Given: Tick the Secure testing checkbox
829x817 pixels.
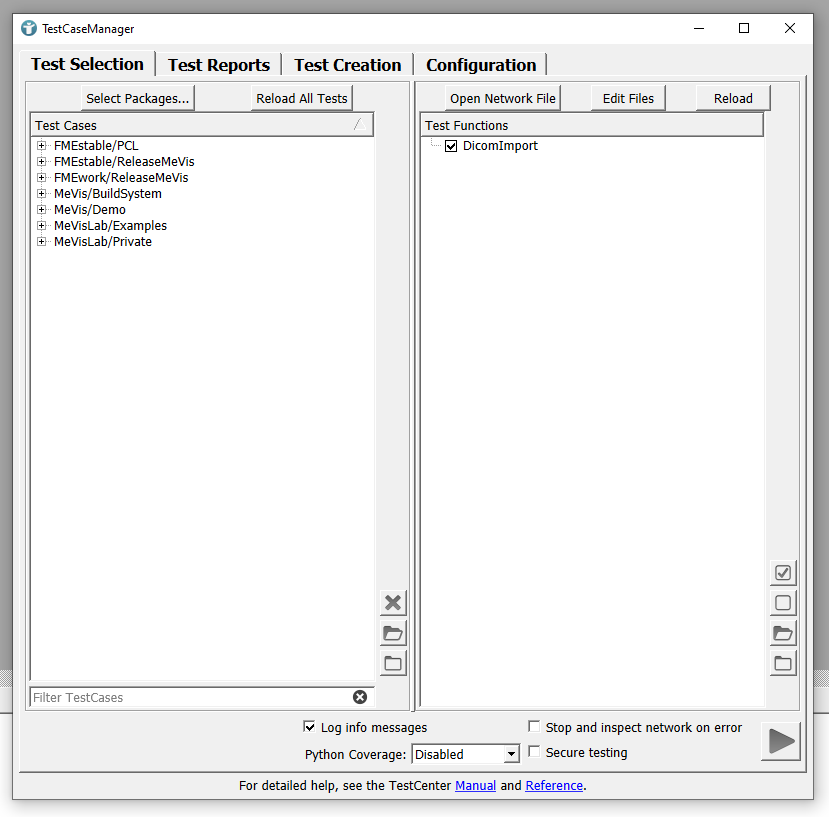Looking at the screenshot, I should [x=534, y=752].
